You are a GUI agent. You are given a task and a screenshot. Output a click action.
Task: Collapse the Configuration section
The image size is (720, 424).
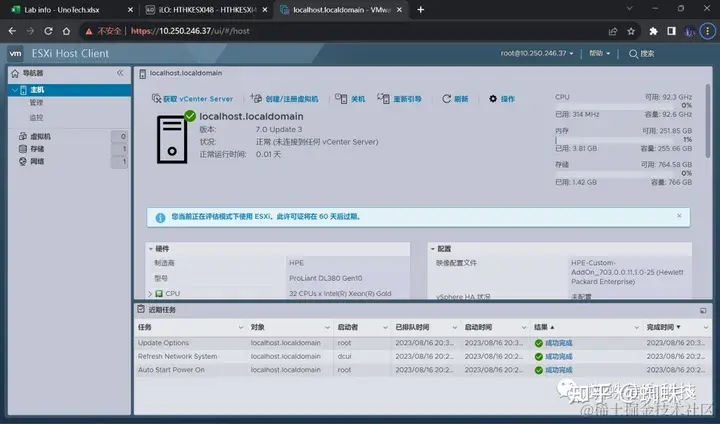coord(433,249)
